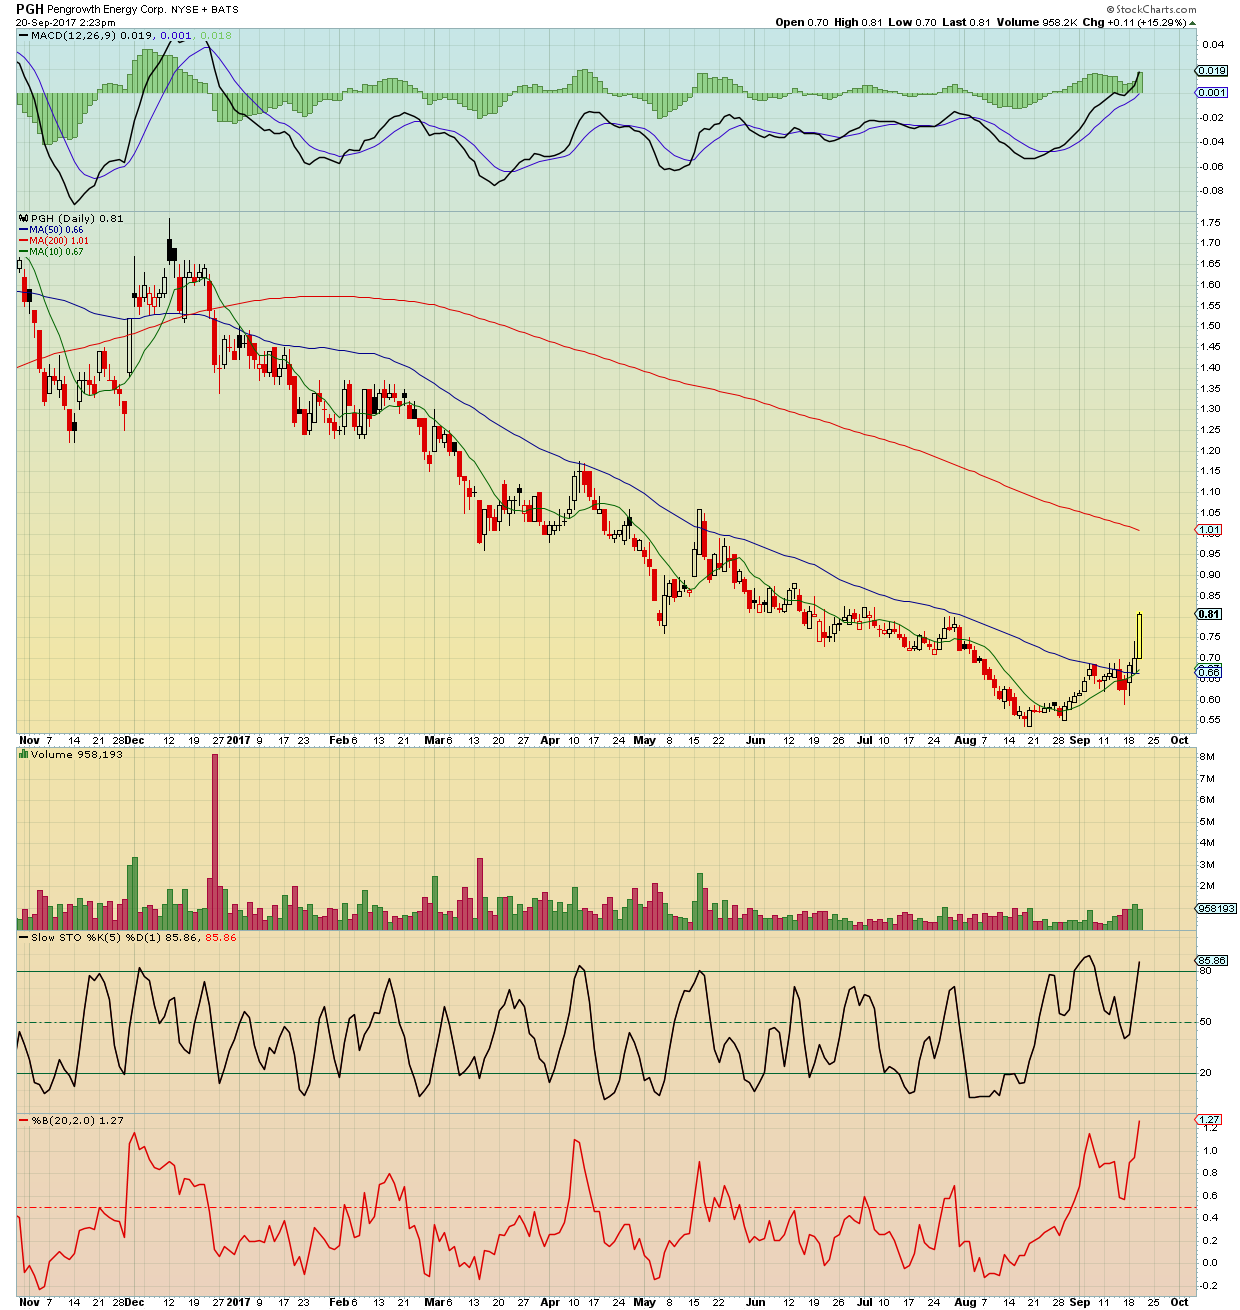1240x1310 pixels.
Task: Click the 1.01 MA(200) value tag on axis
Action: coord(1209,530)
